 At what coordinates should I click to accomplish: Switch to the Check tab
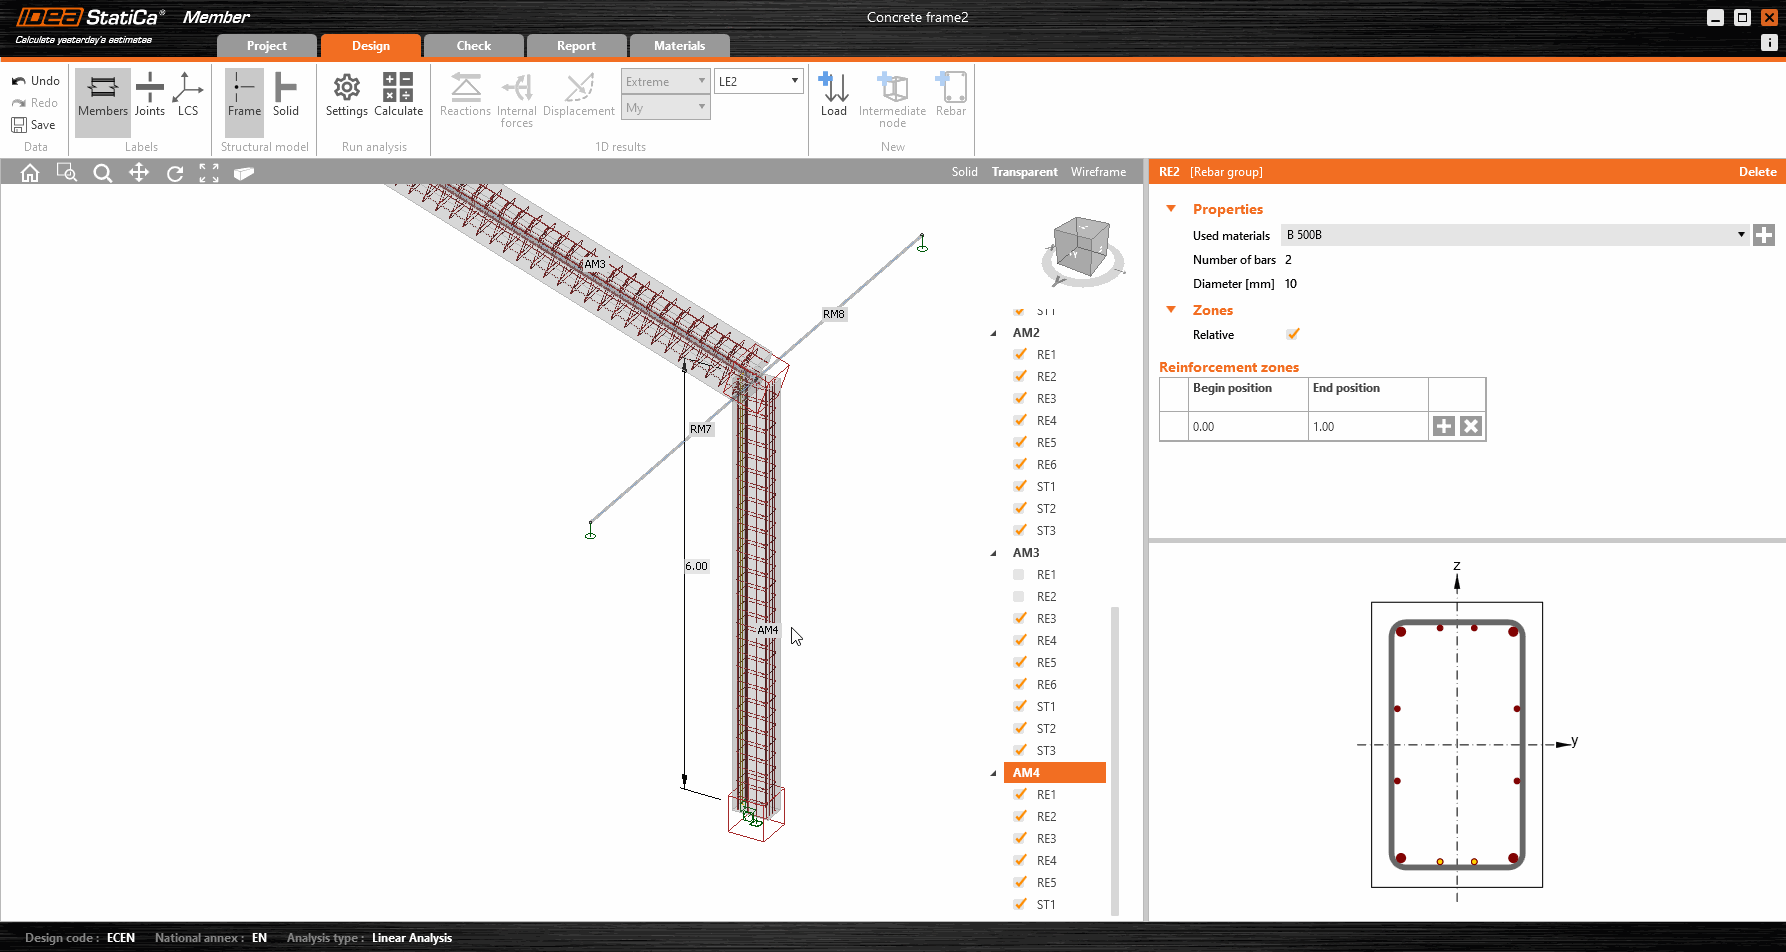coord(473,46)
